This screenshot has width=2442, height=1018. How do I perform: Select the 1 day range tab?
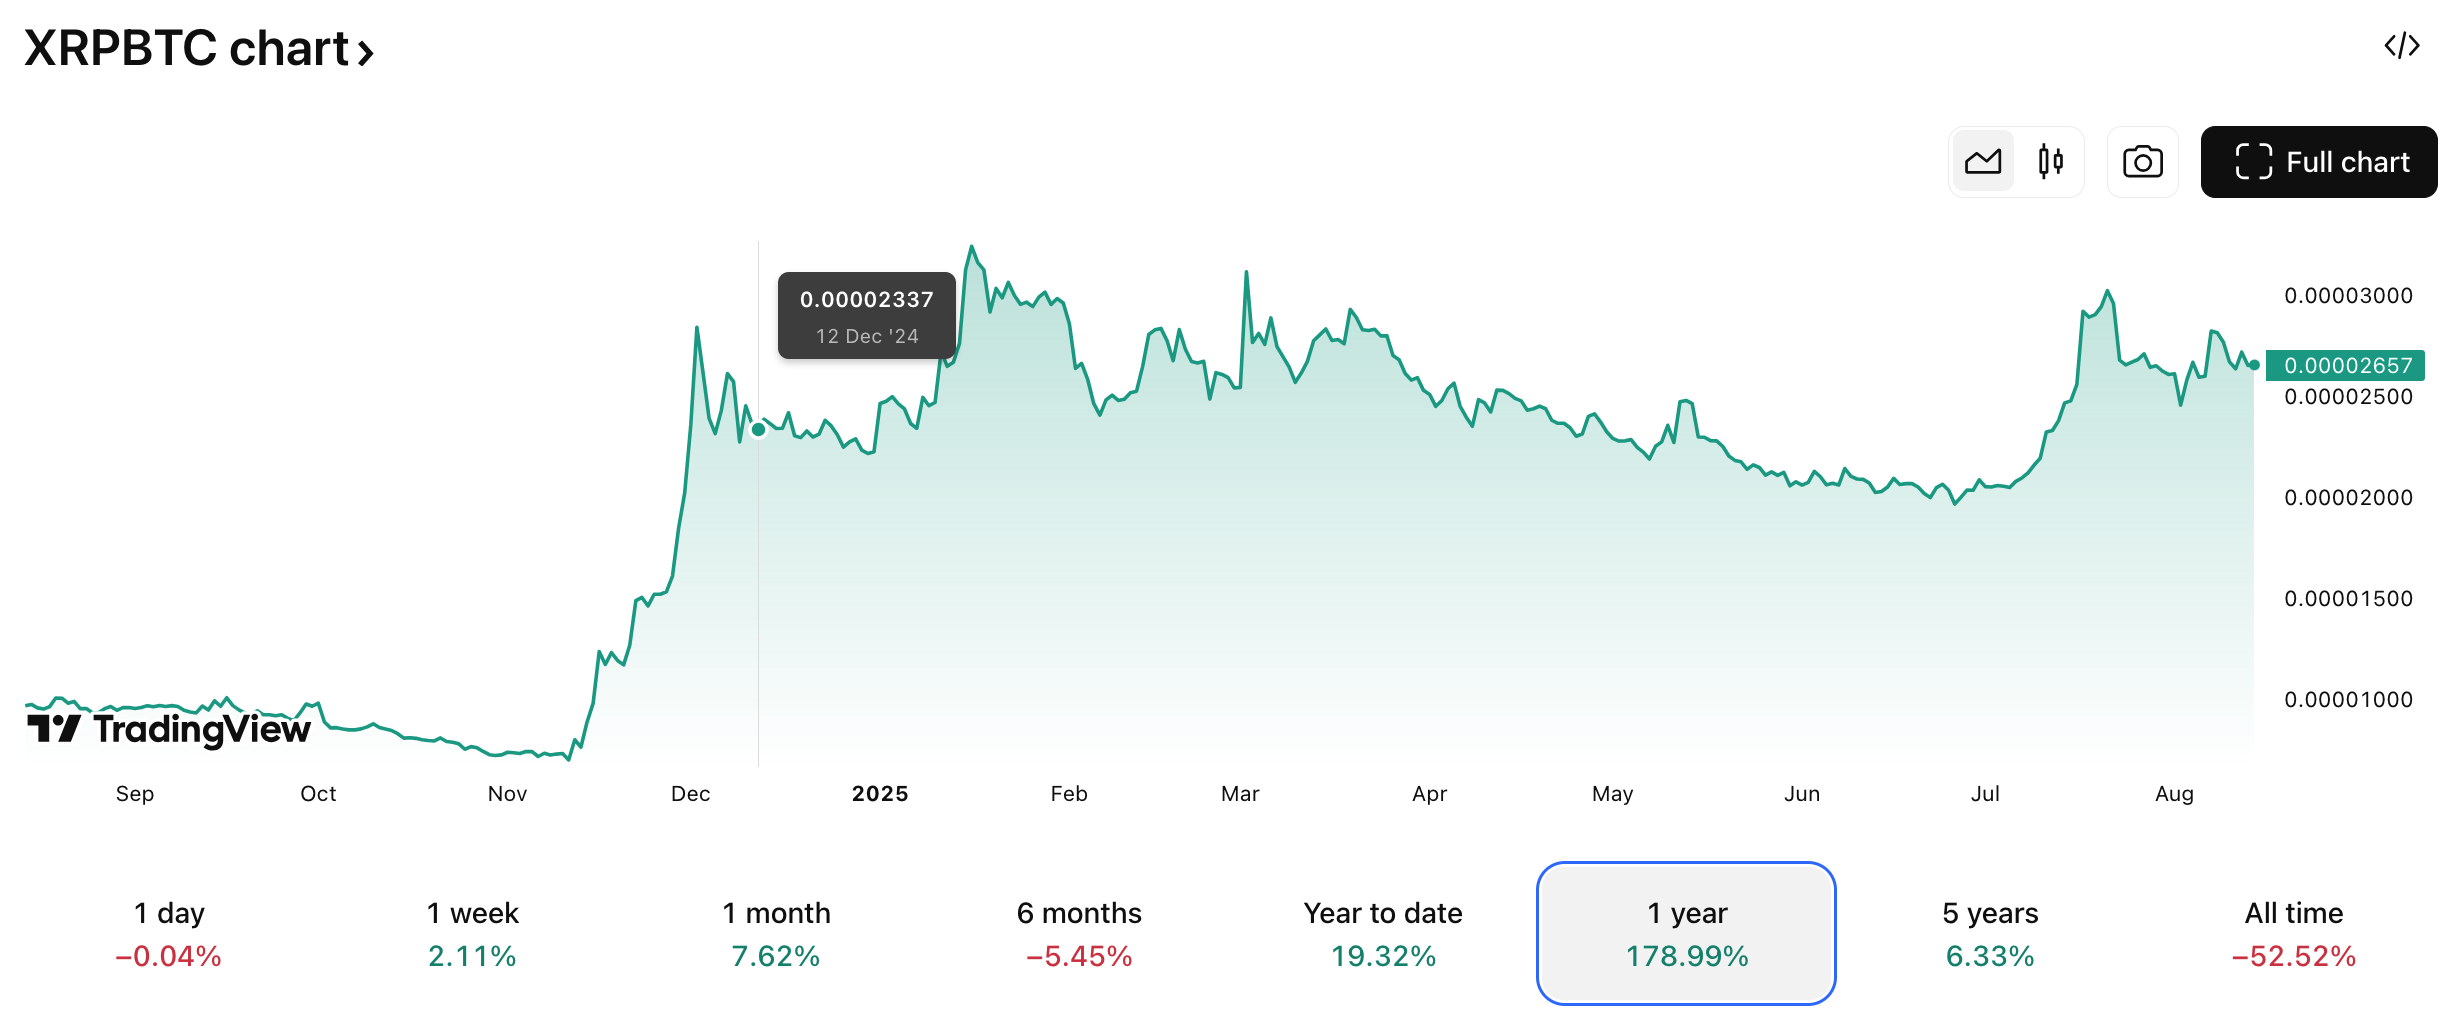coord(169,933)
